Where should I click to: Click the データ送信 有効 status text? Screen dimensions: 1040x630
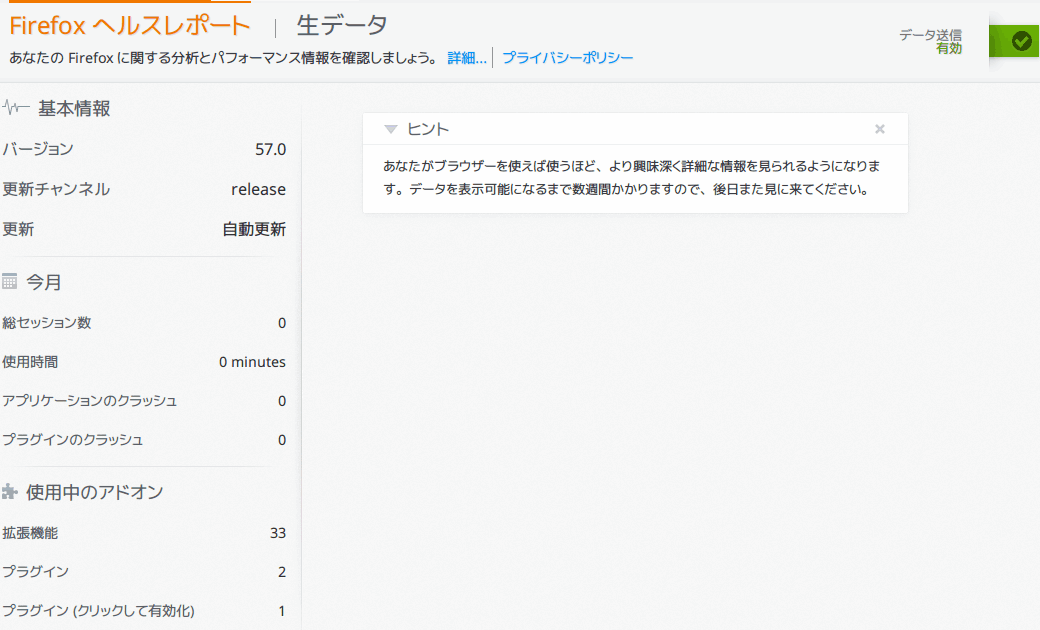(931, 41)
